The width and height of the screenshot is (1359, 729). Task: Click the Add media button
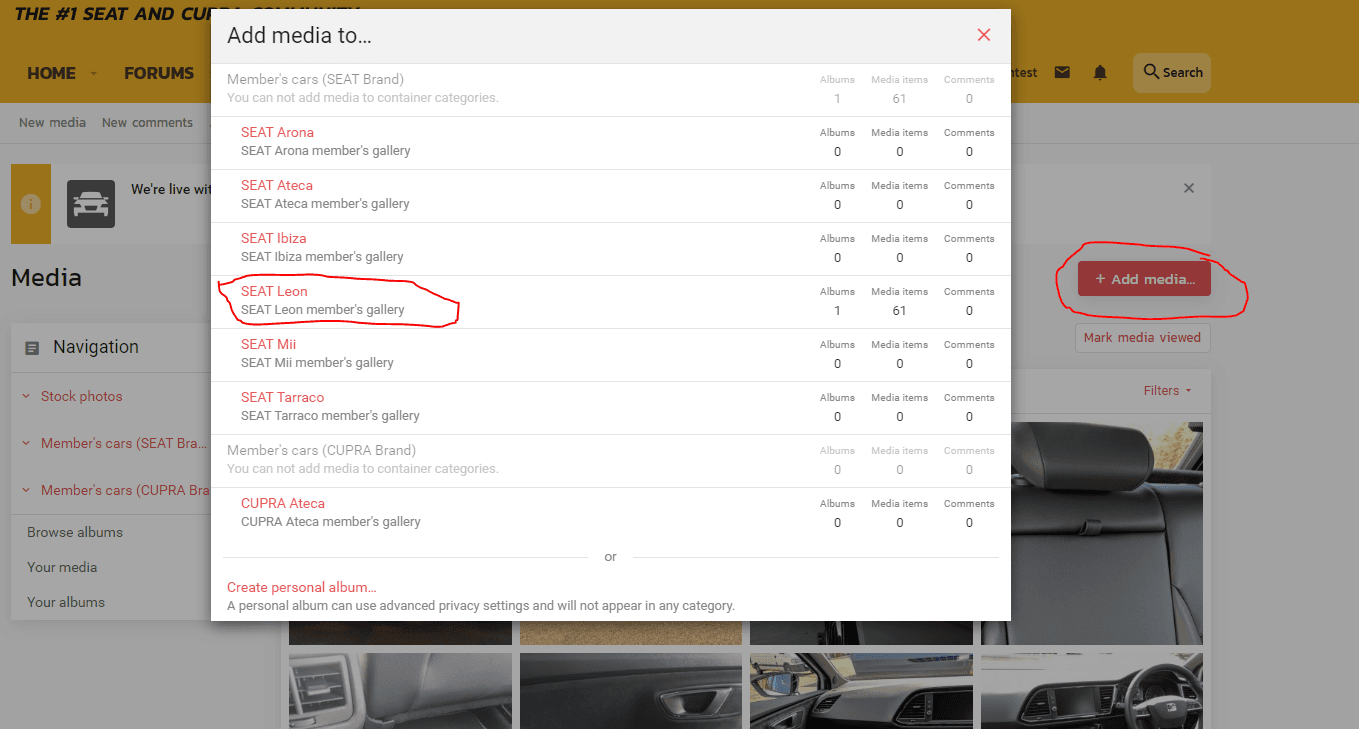pos(1144,279)
